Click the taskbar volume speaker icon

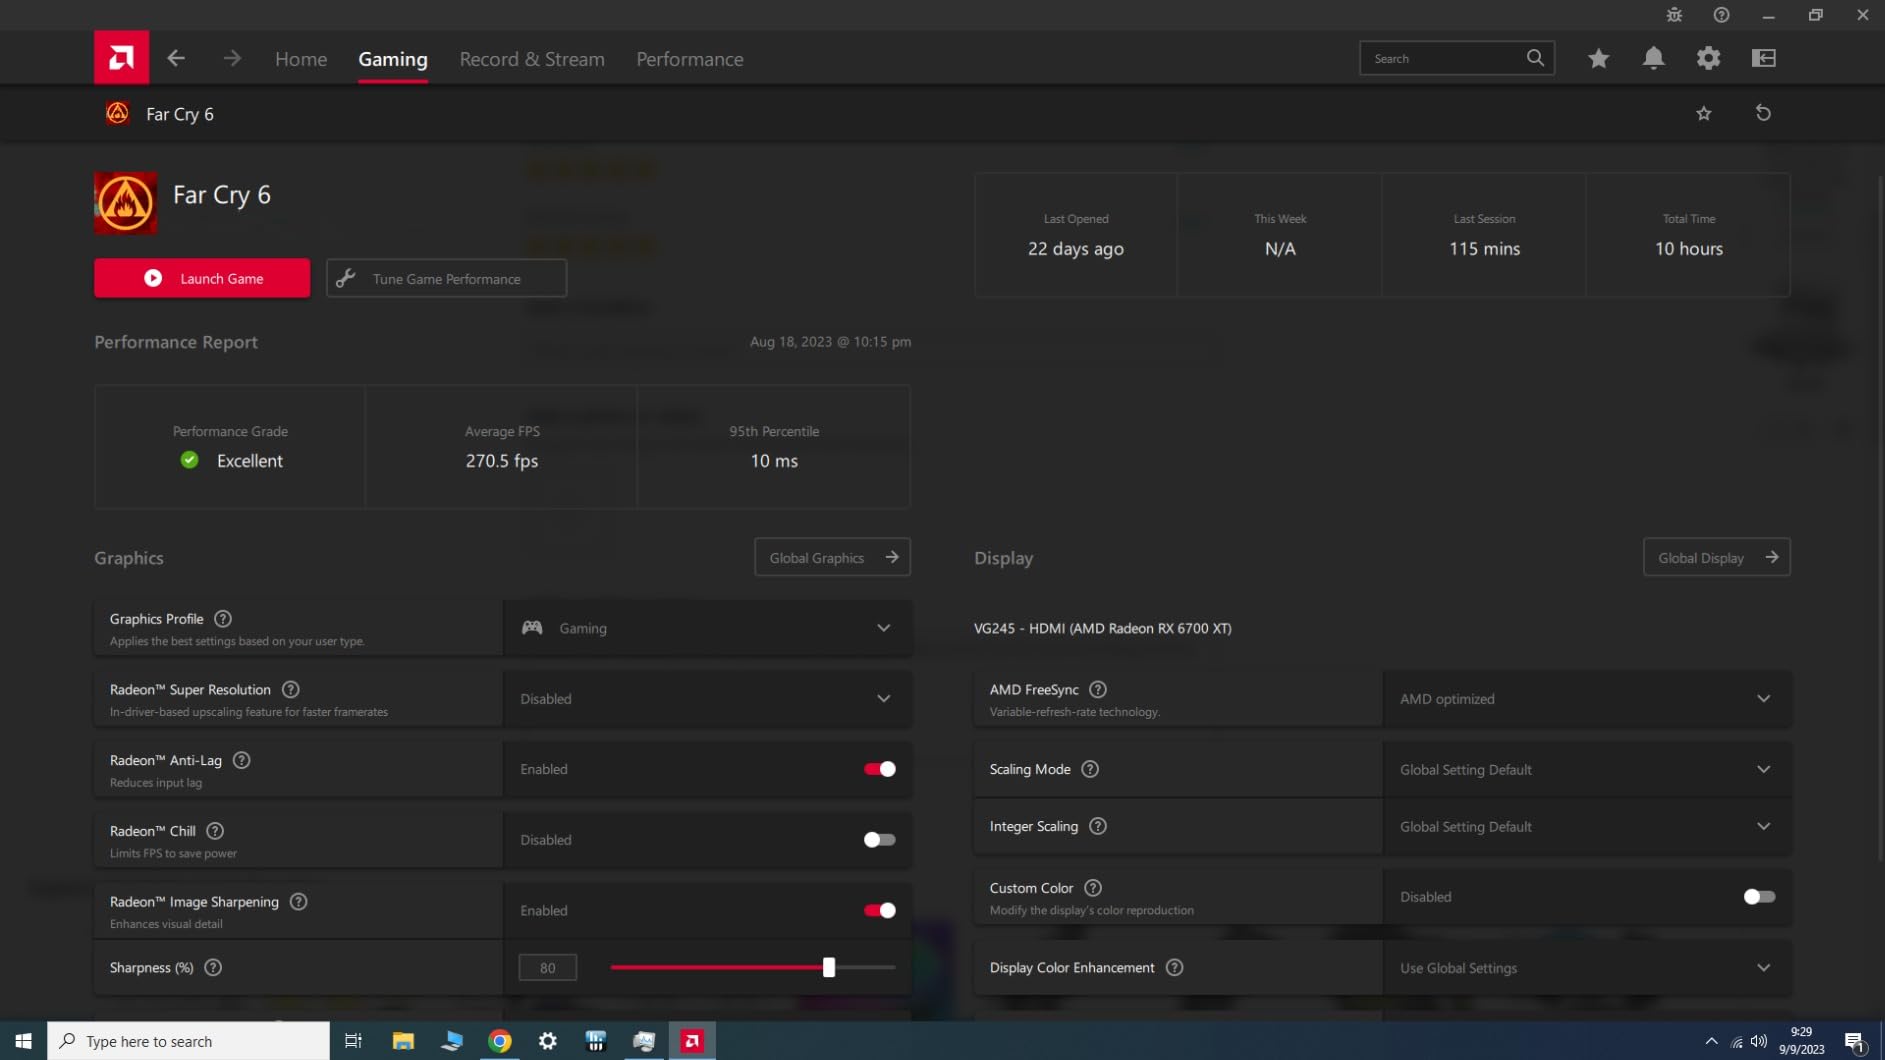1760,1041
